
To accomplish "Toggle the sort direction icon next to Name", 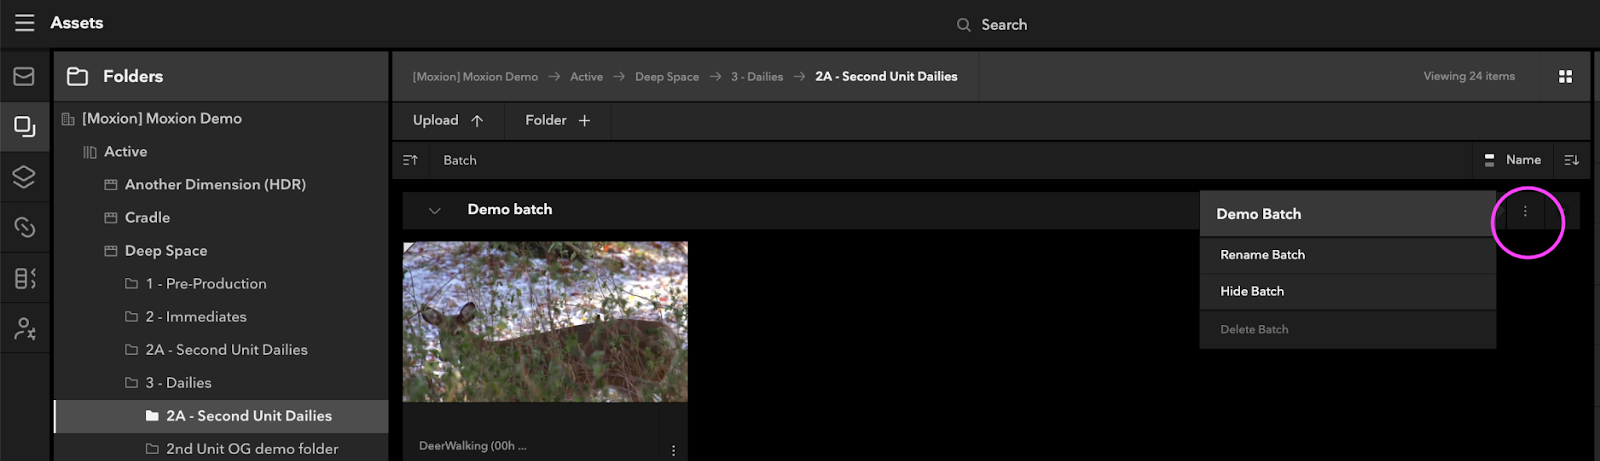I will (x=1571, y=160).
